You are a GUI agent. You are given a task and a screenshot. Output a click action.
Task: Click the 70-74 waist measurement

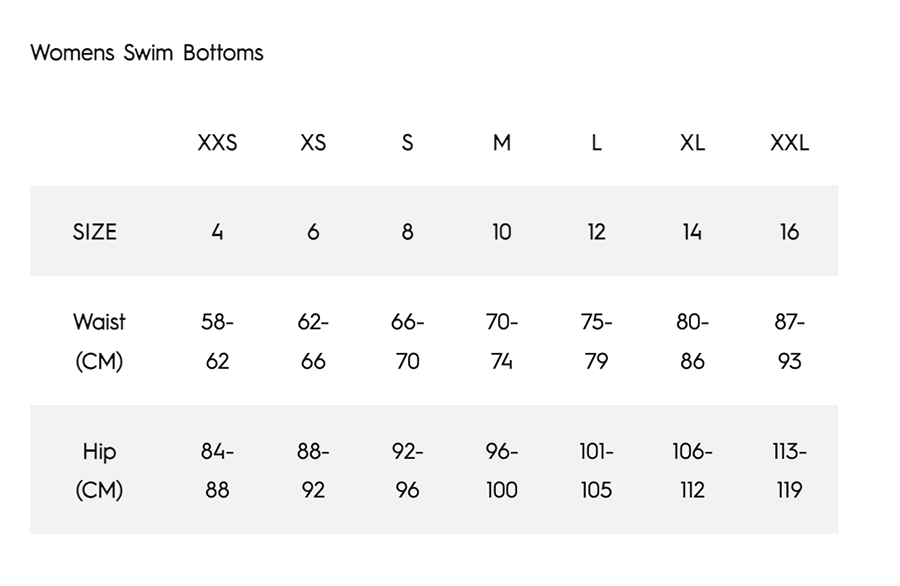pyautogui.click(x=502, y=341)
